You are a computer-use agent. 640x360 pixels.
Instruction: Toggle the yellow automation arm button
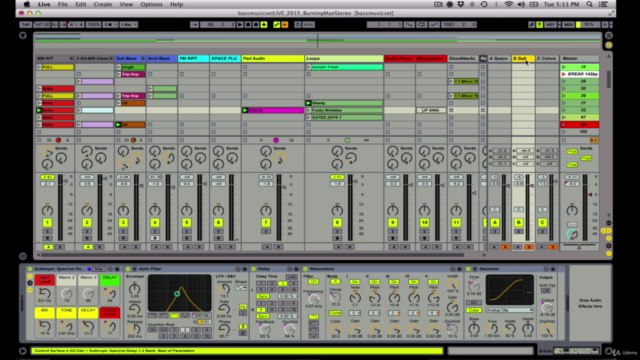tap(277, 24)
